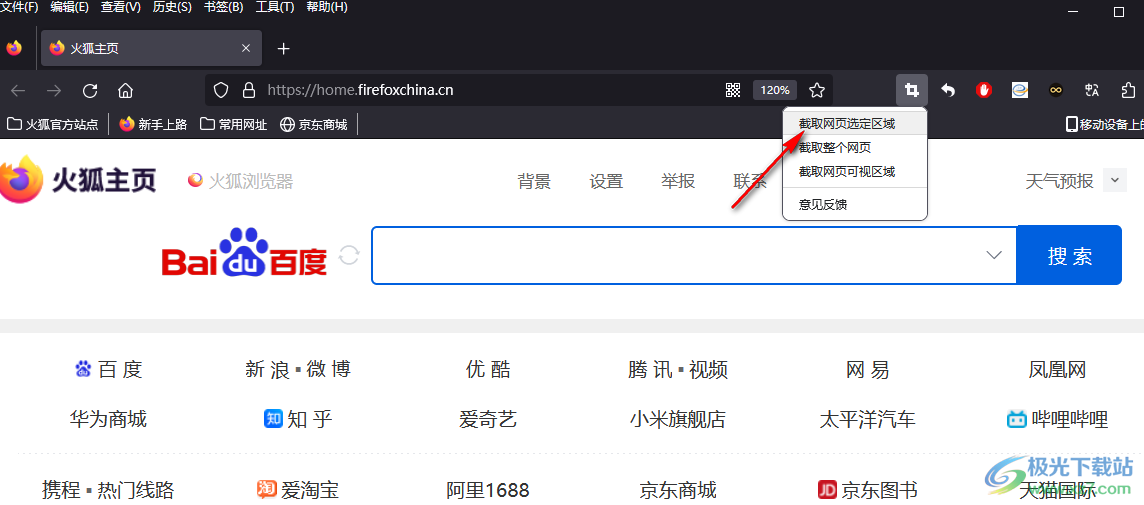Viewport: 1144px width, 505px height.
Task: Expand the search box suggestion dropdown arrow
Action: pos(994,255)
